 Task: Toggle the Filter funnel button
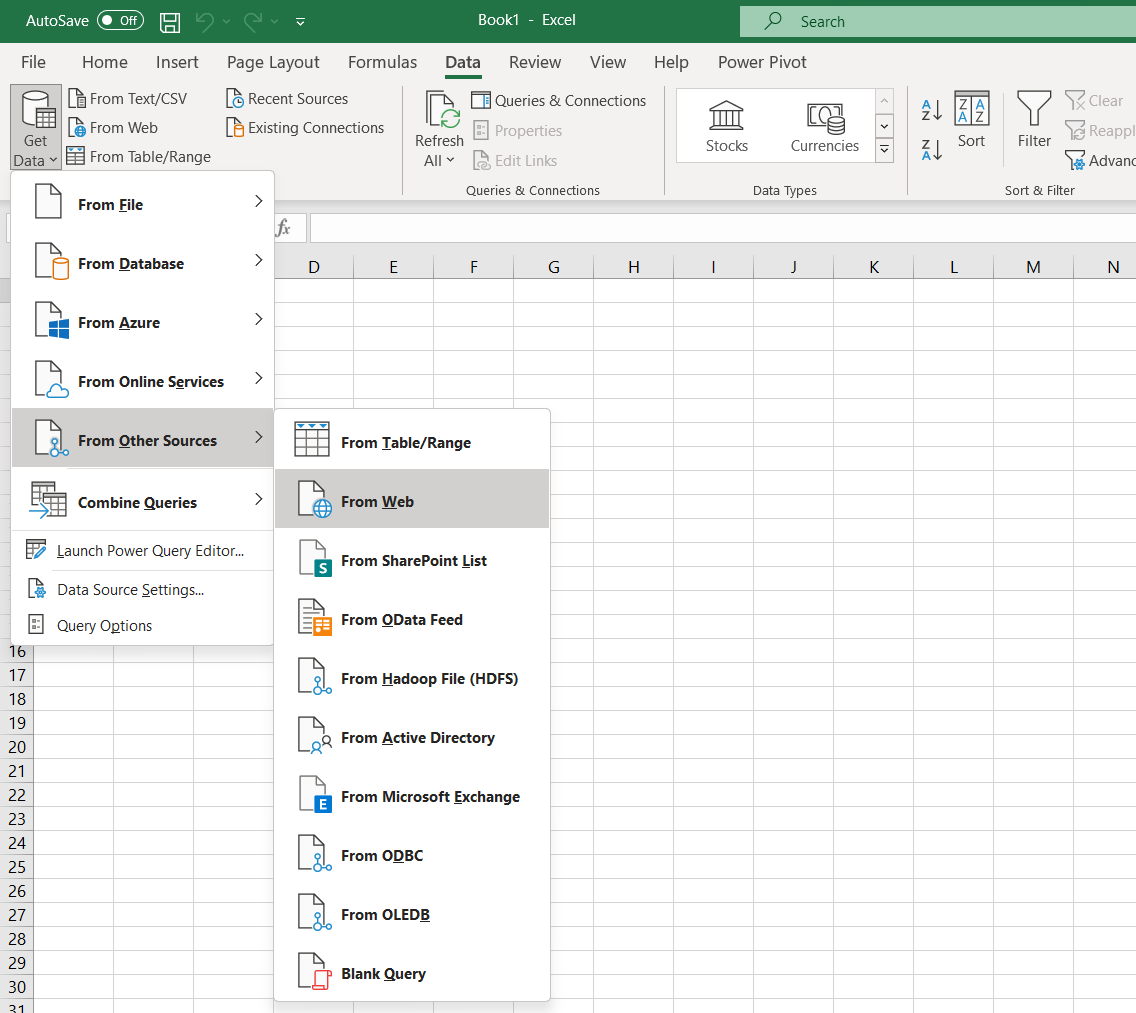pos(1034,120)
